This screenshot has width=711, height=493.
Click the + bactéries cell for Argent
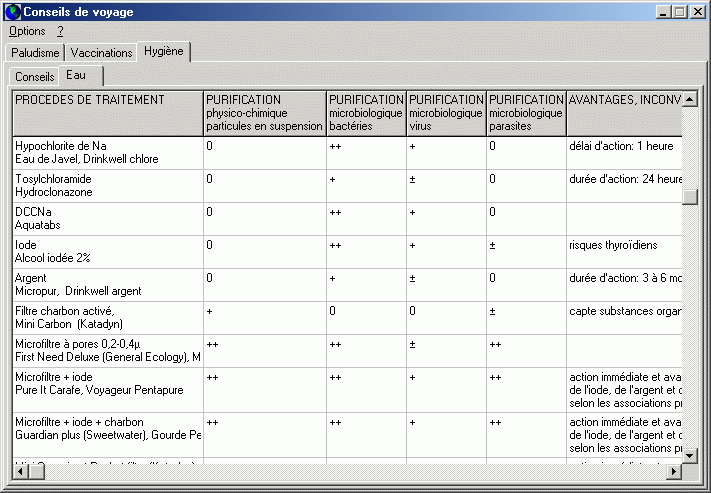366,285
